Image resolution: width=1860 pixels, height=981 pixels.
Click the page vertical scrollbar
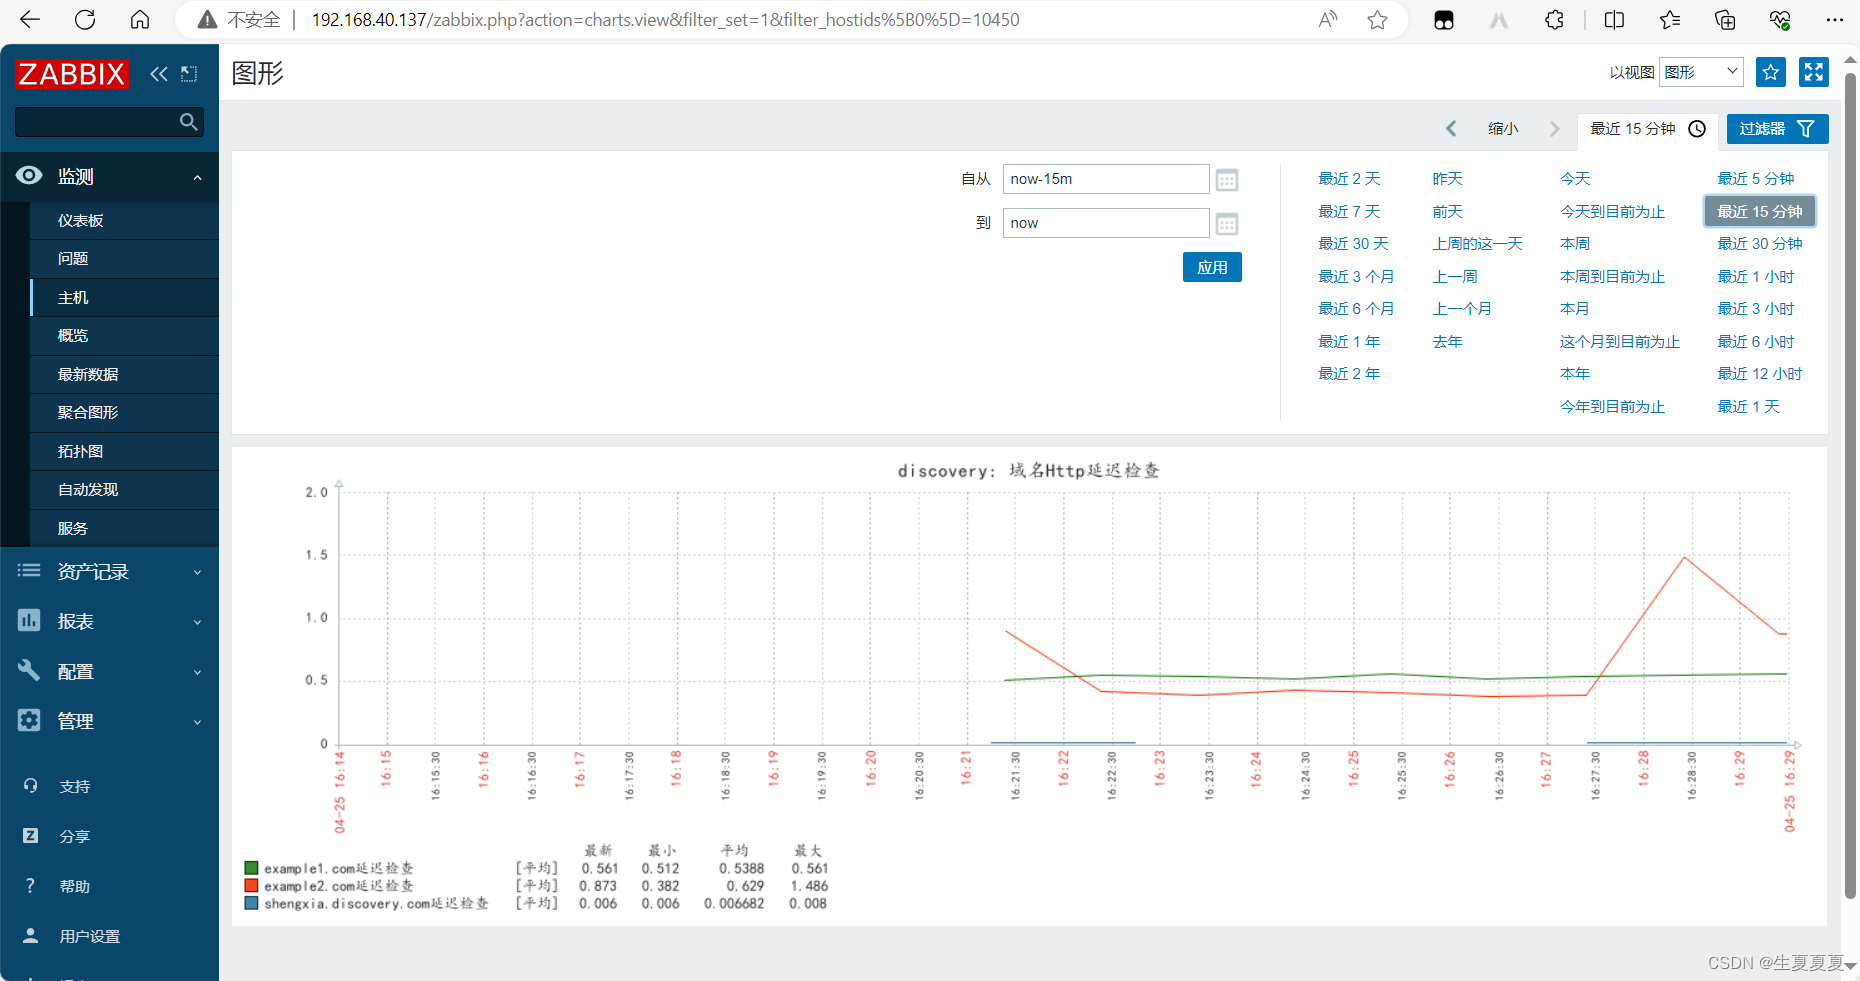tap(1850, 485)
